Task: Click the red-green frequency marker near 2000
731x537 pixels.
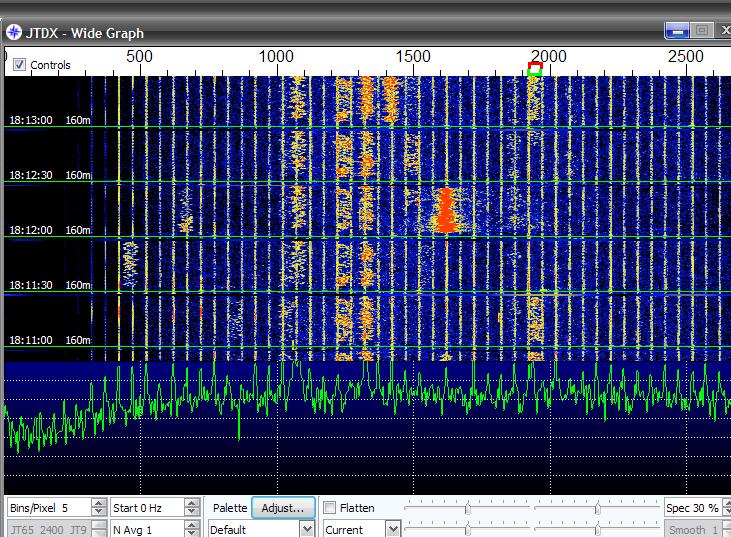Action: click(535, 69)
